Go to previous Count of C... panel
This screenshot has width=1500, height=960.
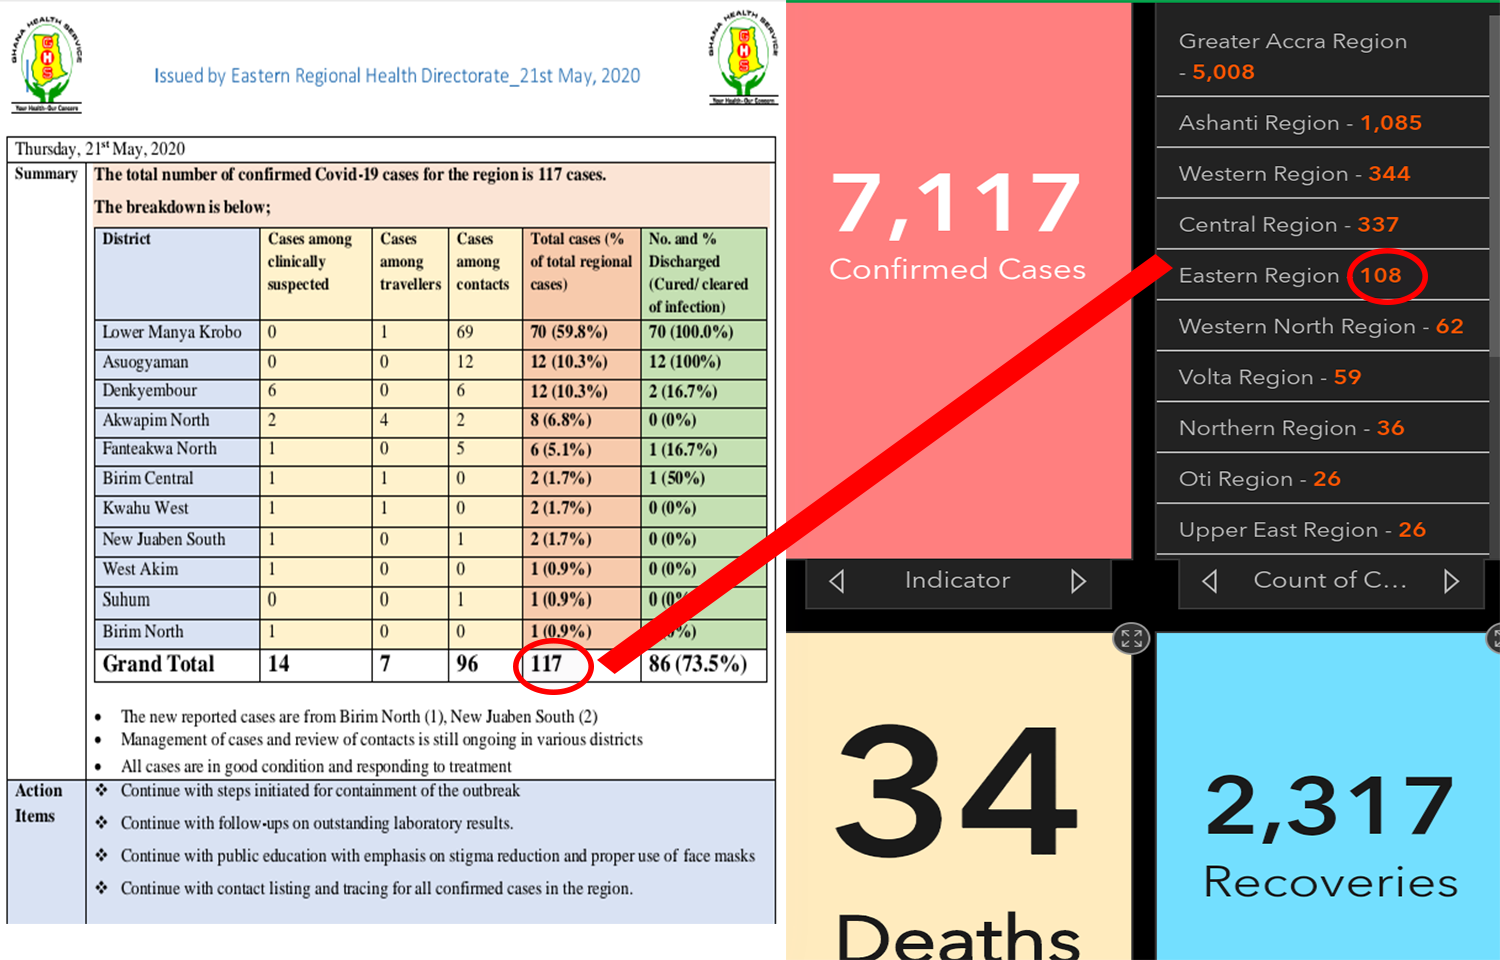click(1210, 581)
